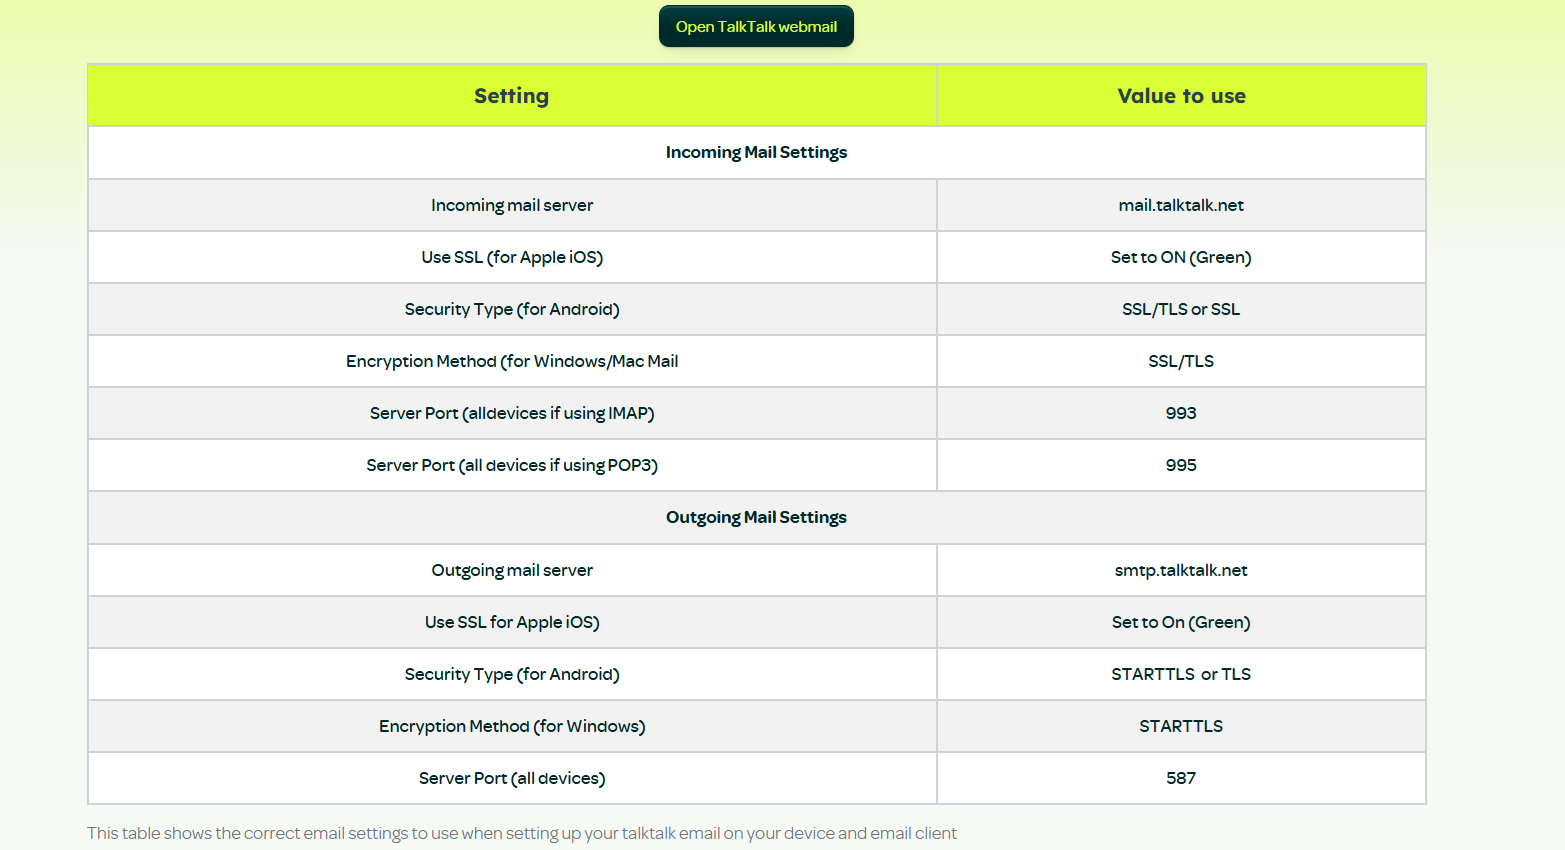Click the STARTTLS or TLS value

click(1181, 674)
